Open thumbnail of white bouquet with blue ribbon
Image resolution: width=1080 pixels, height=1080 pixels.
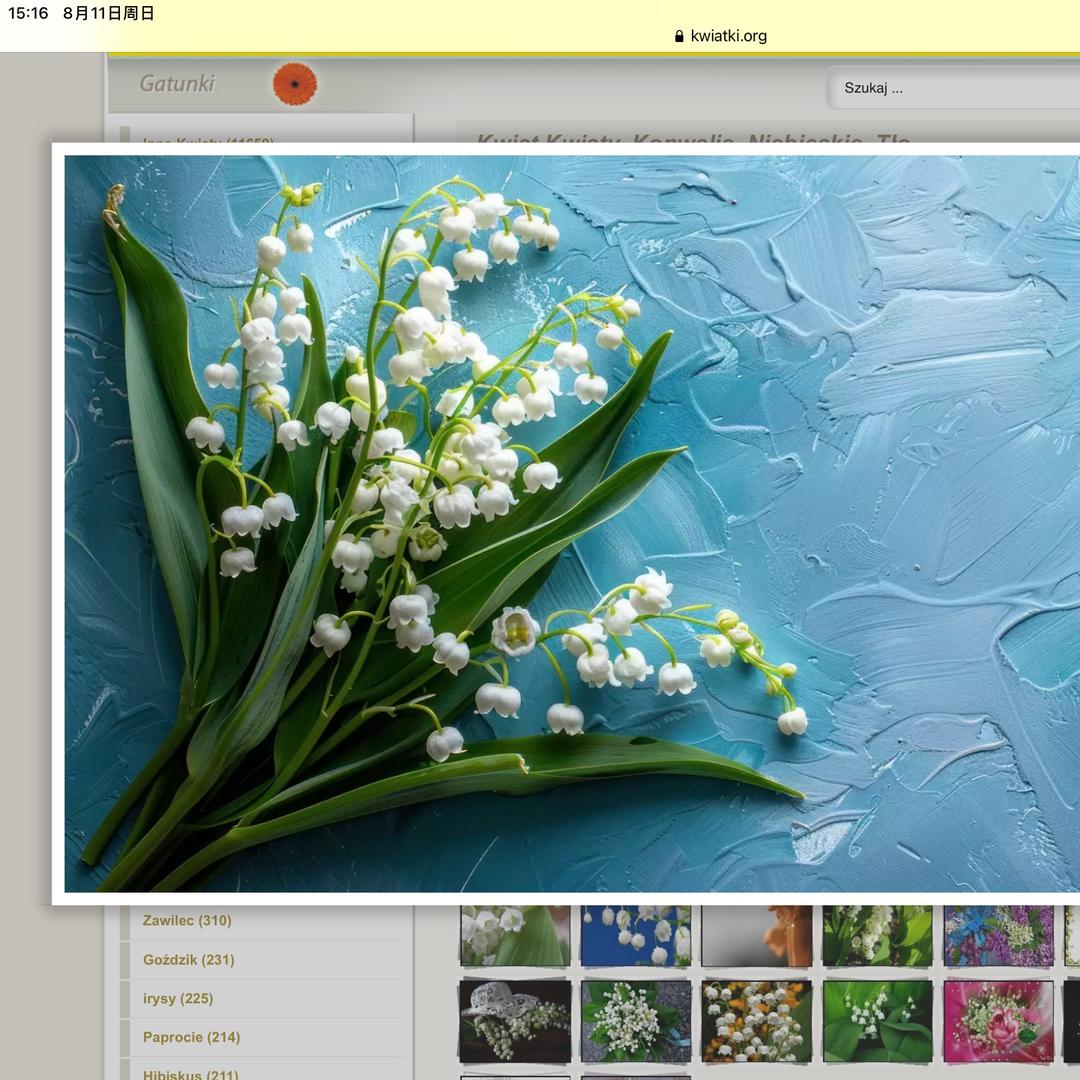[x=636, y=1021]
